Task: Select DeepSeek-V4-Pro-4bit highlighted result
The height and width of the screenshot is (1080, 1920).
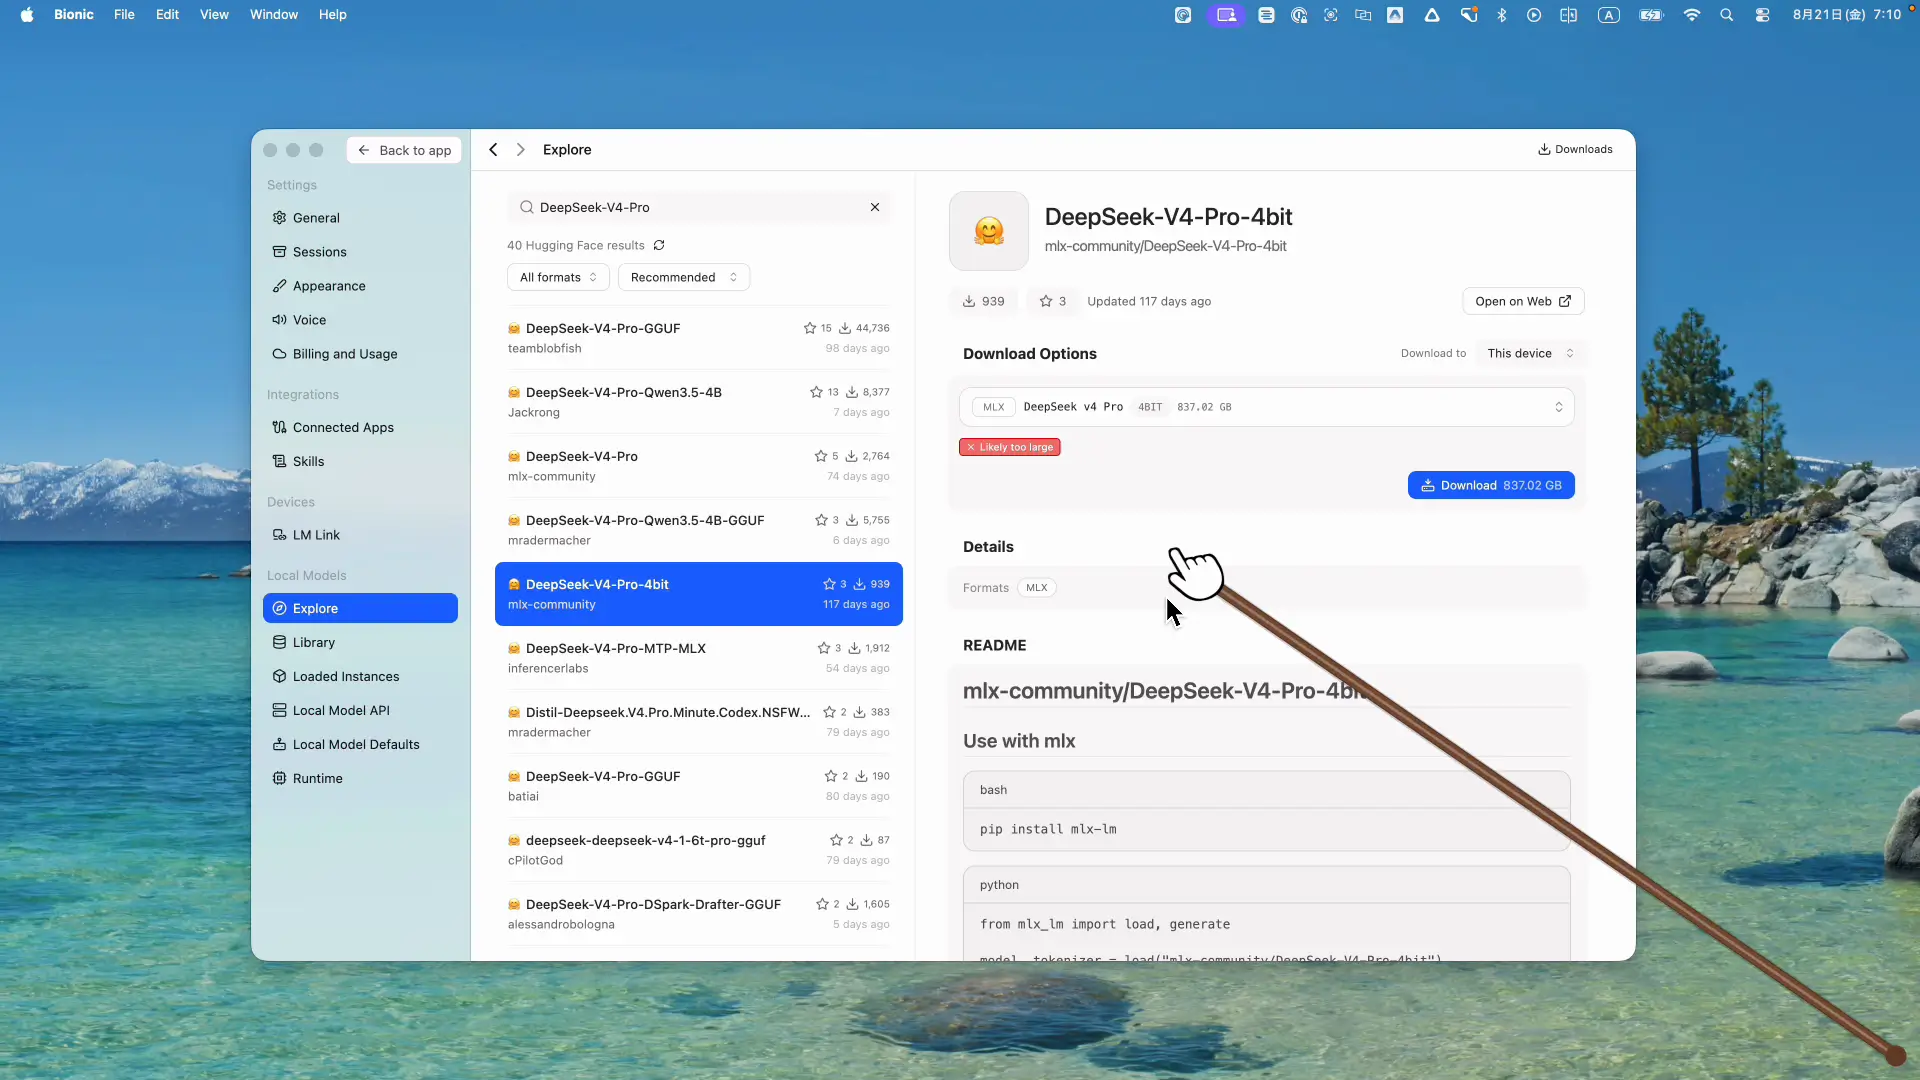Action: click(x=698, y=594)
